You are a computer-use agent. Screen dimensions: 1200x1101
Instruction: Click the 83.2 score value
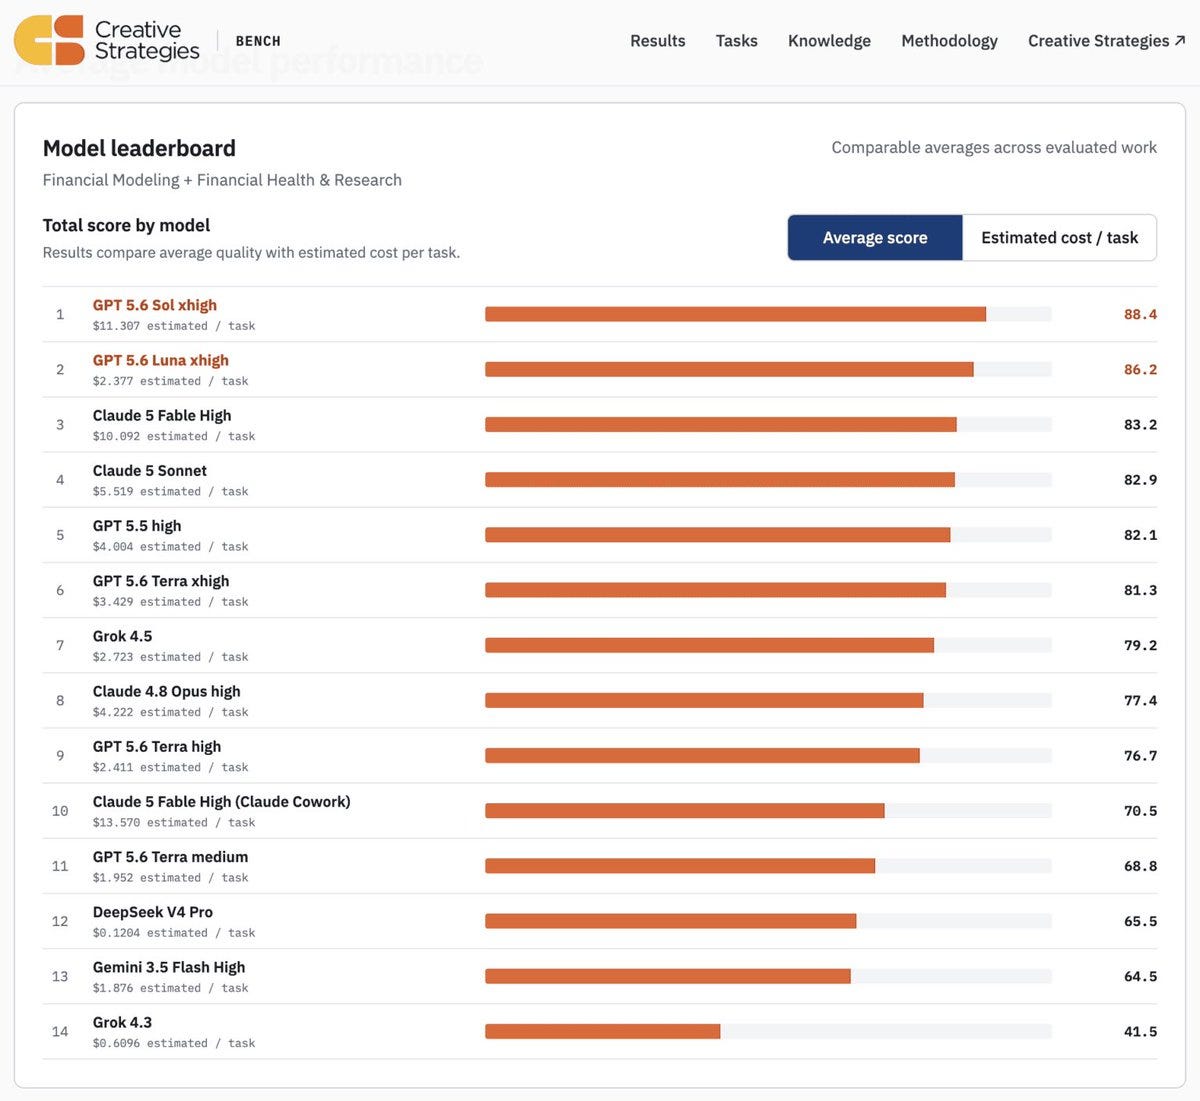(x=1140, y=424)
